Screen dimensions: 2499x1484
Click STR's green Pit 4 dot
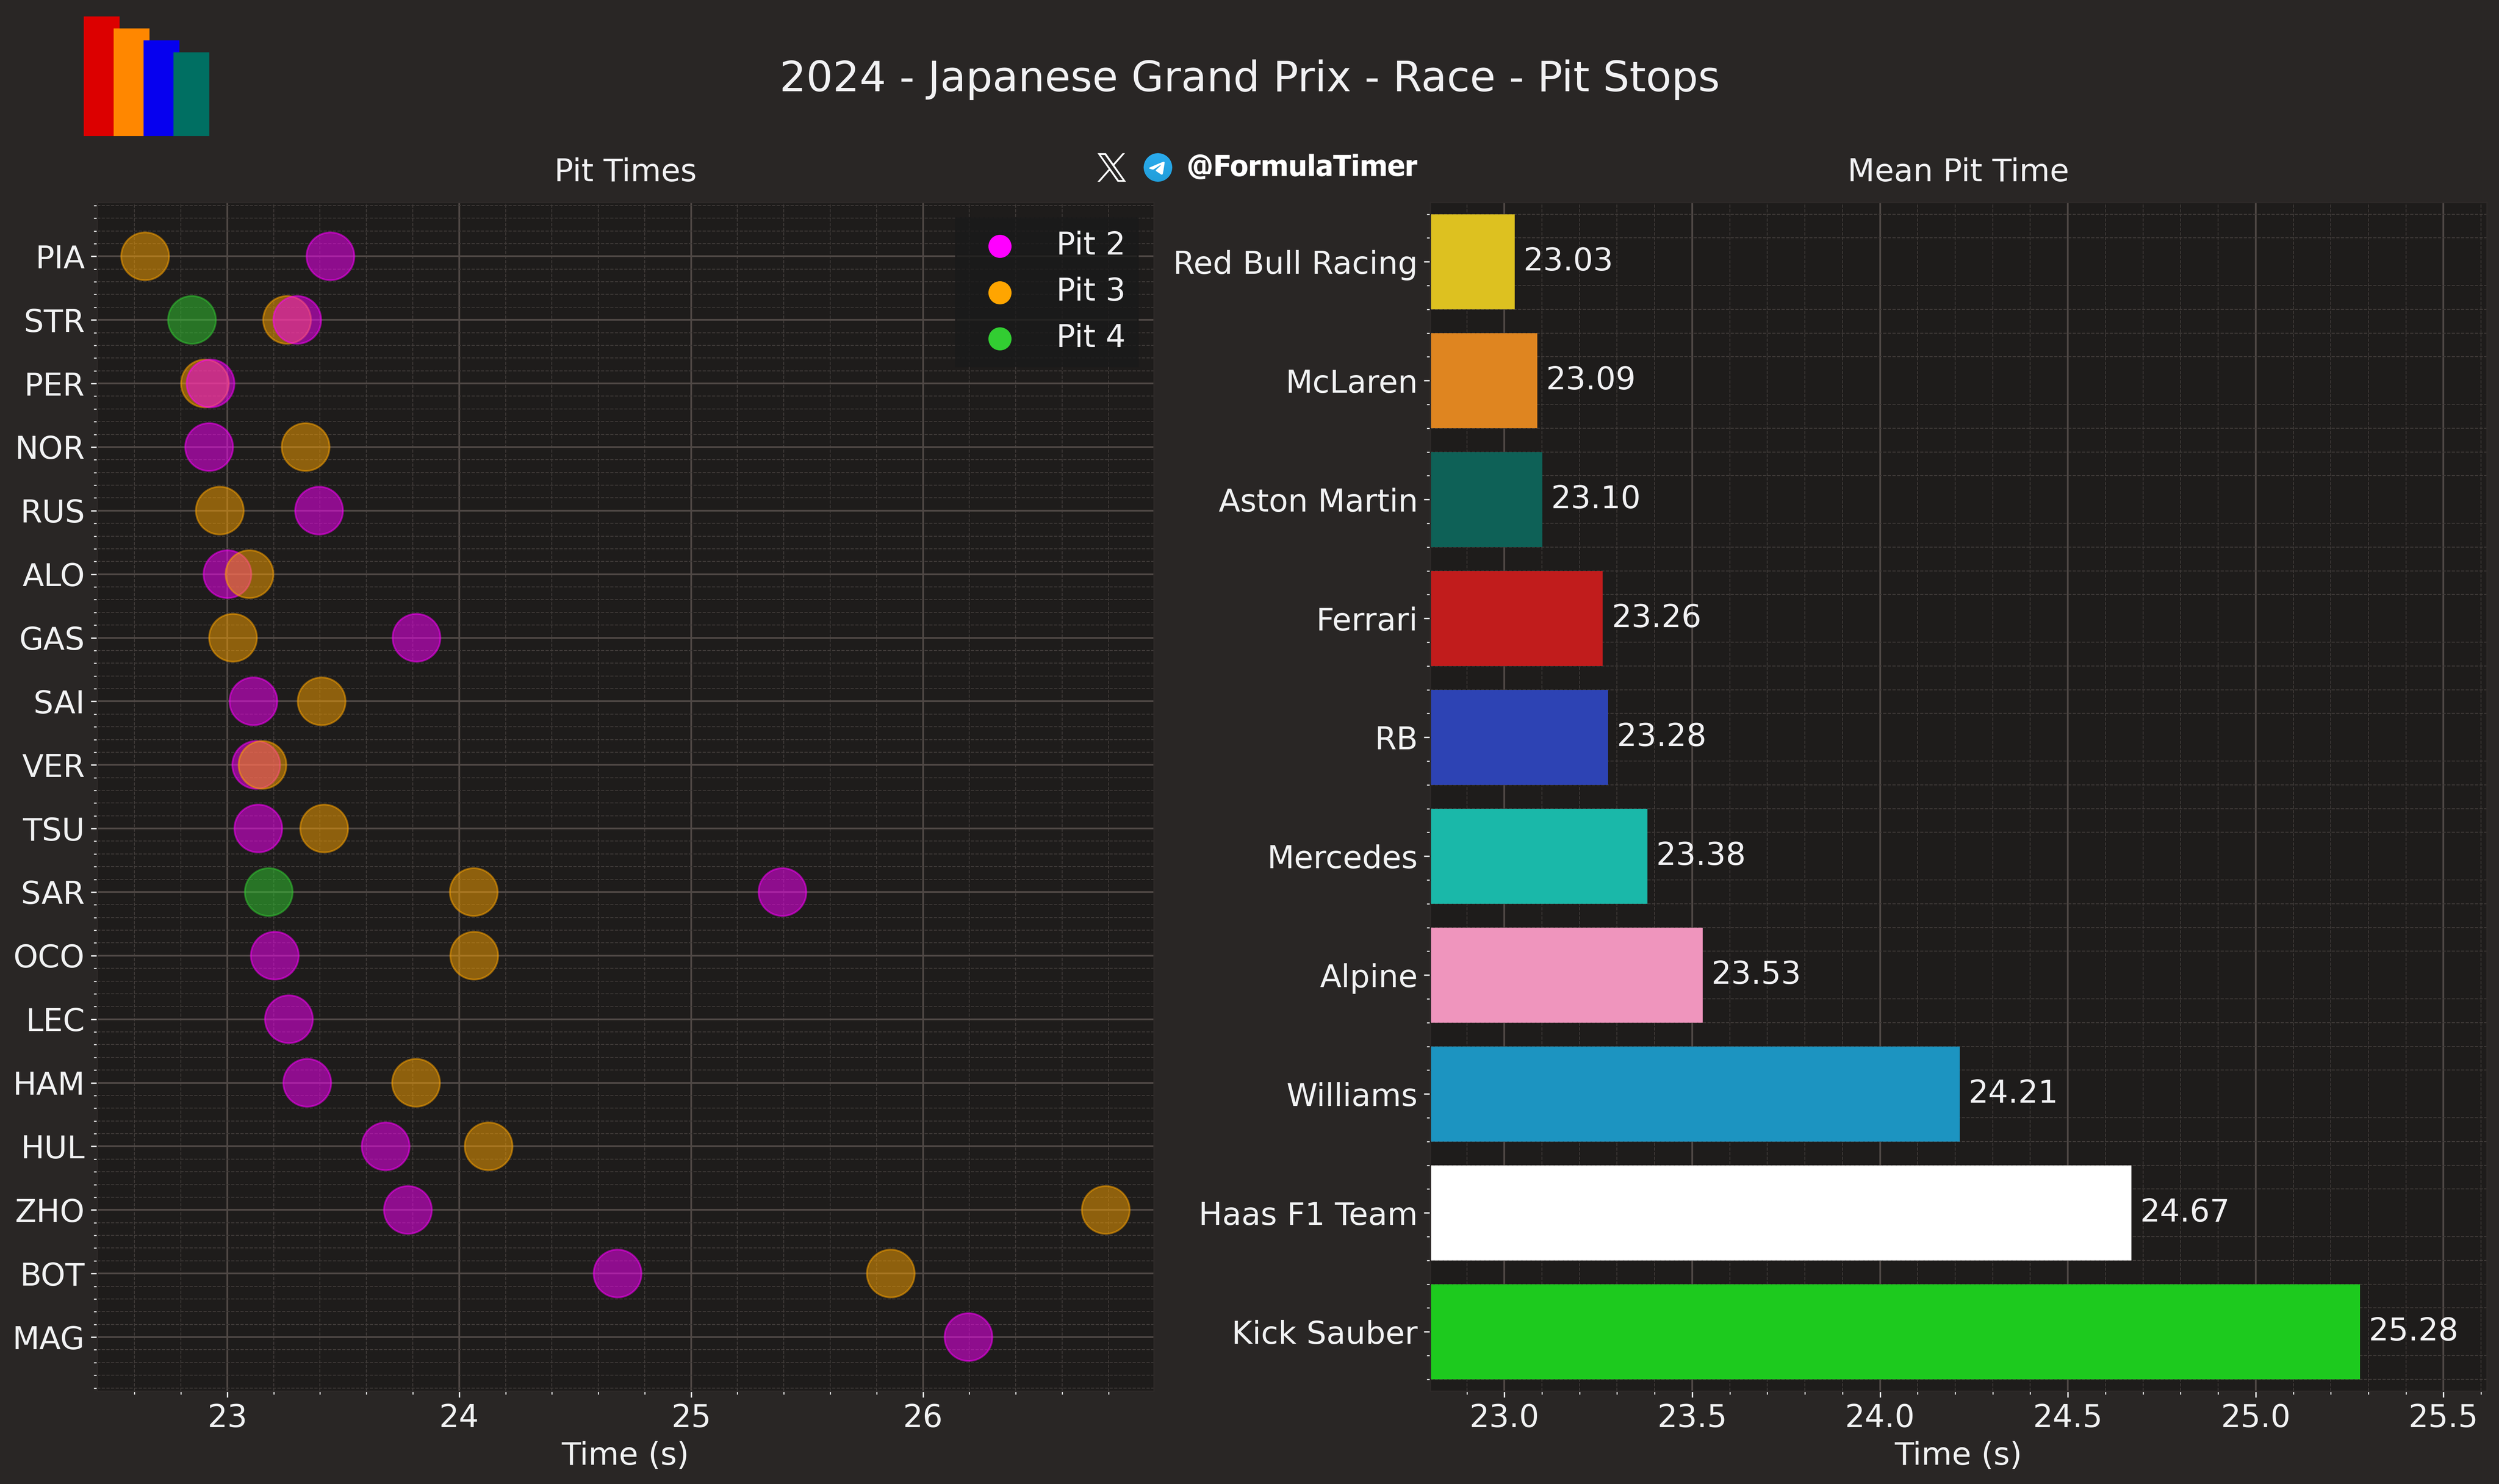[x=191, y=320]
